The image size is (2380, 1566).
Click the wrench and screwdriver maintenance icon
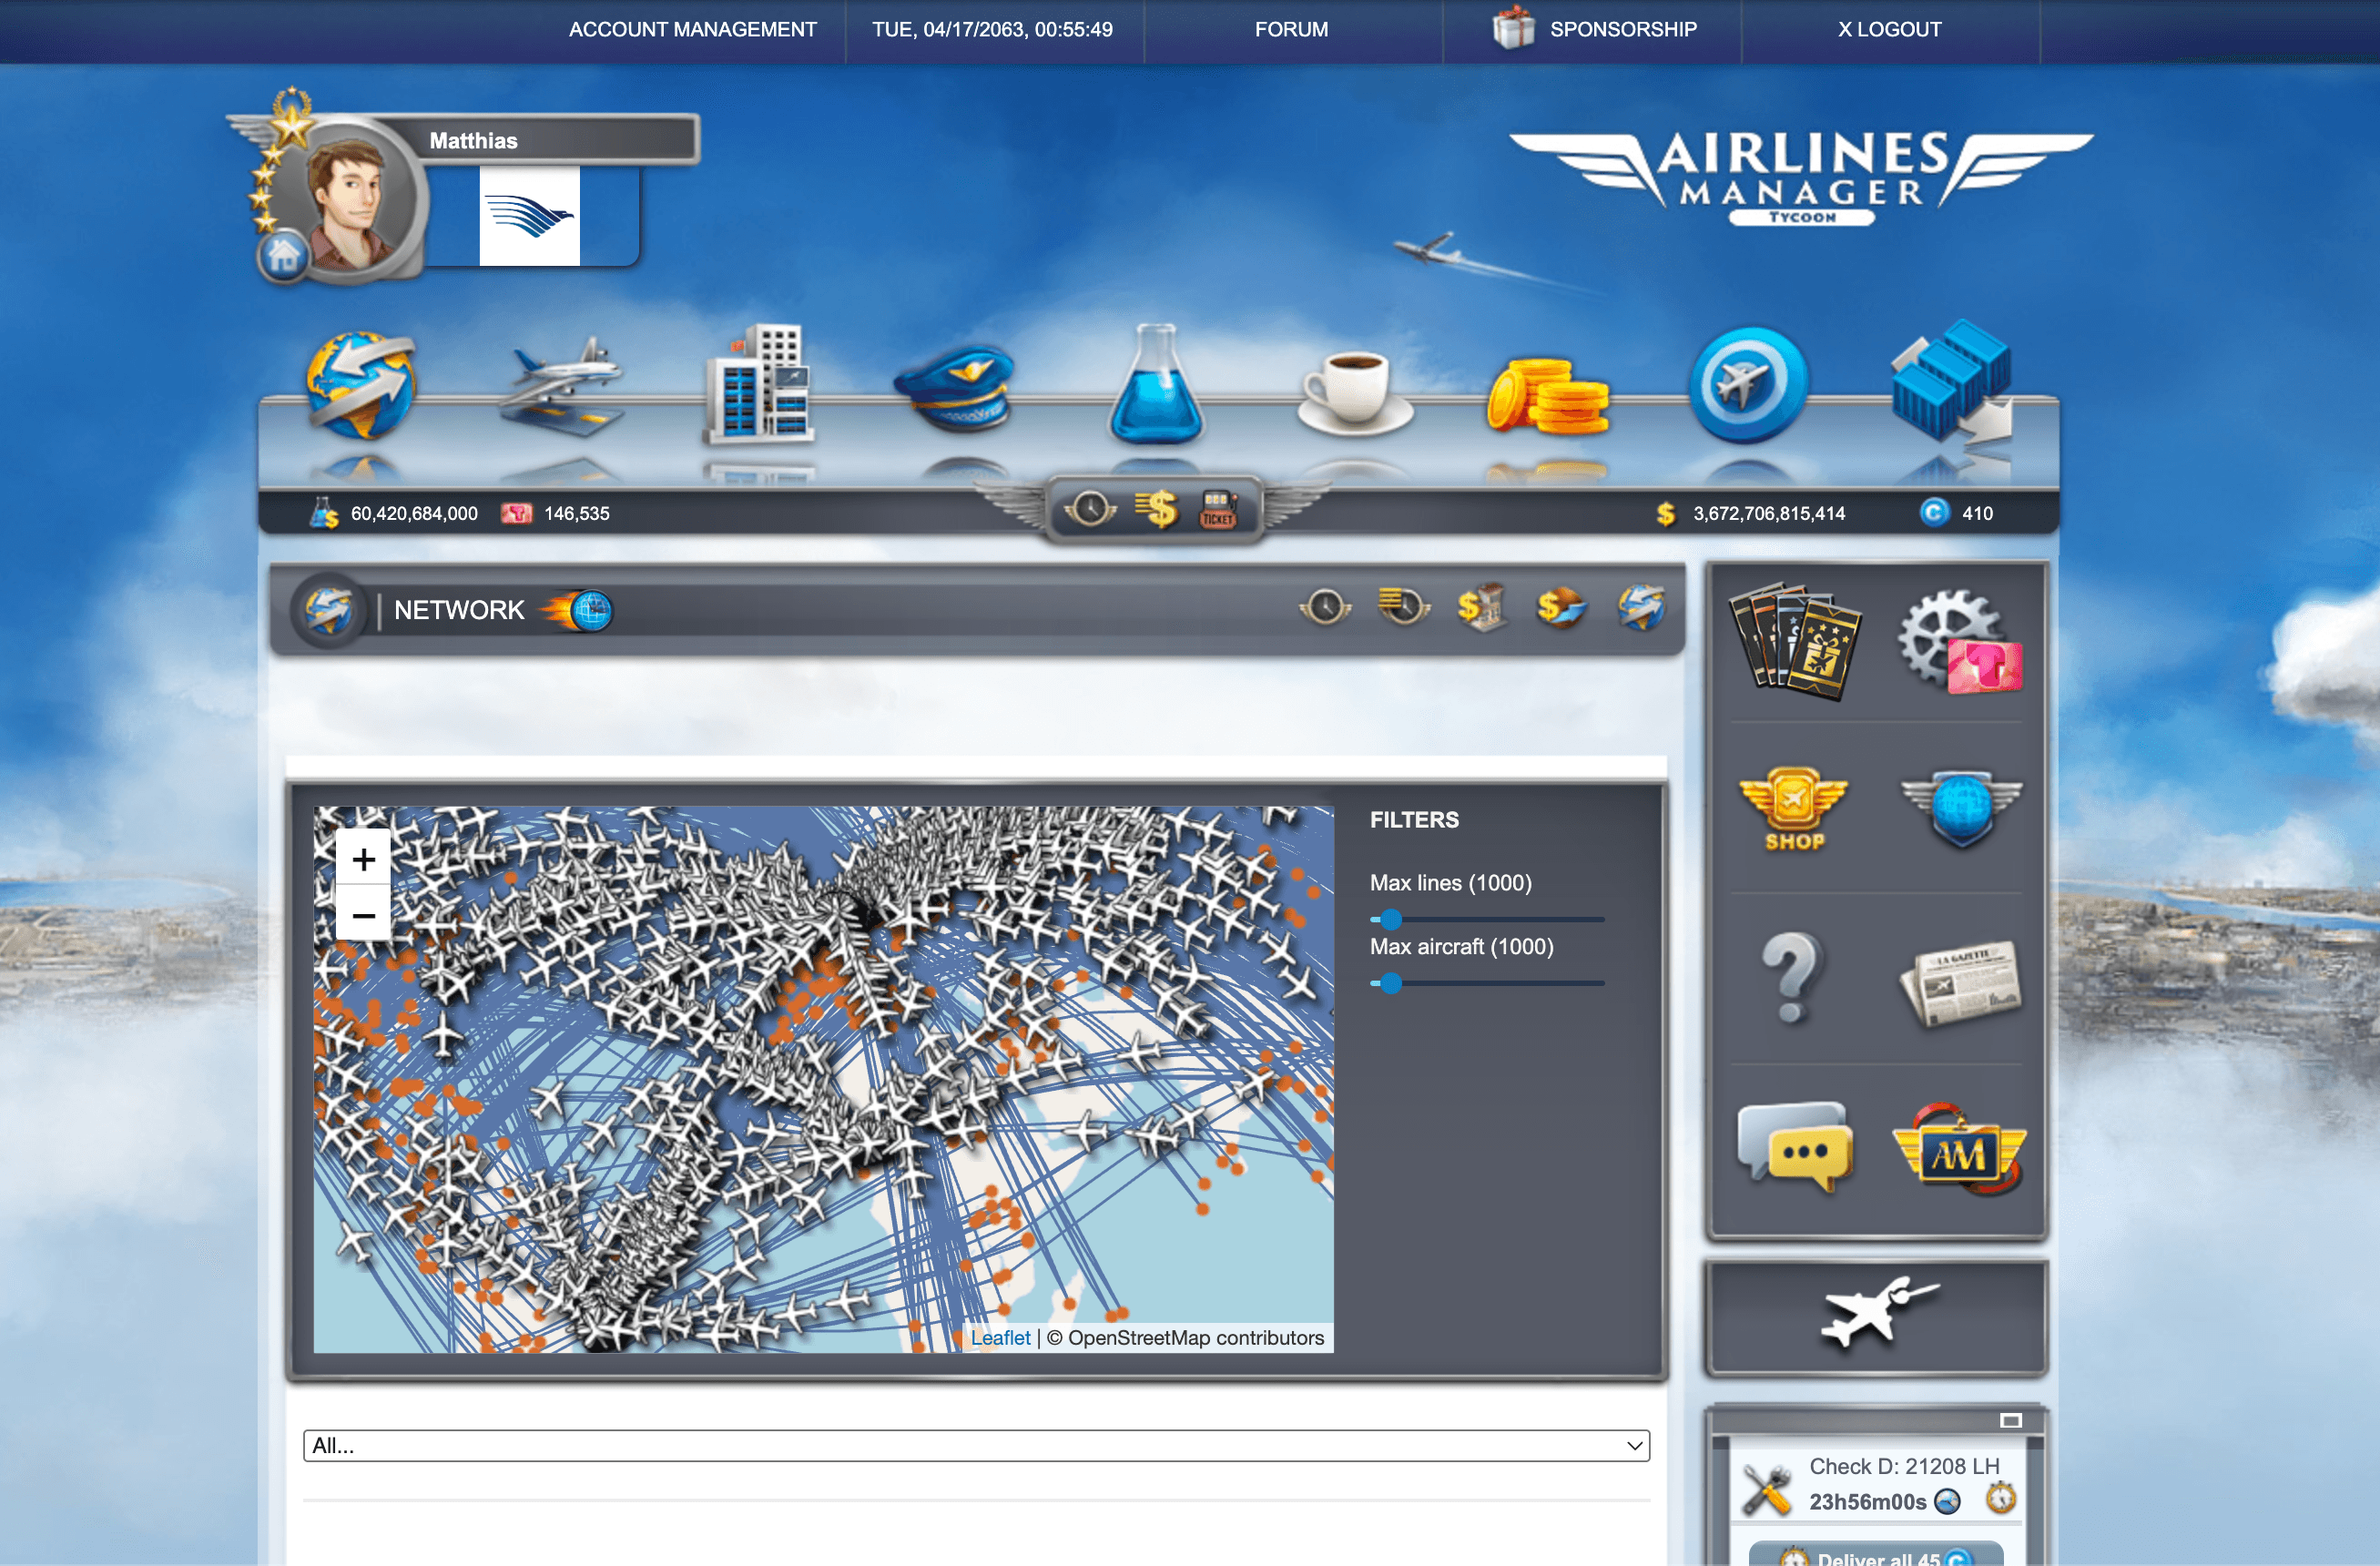(1767, 1490)
